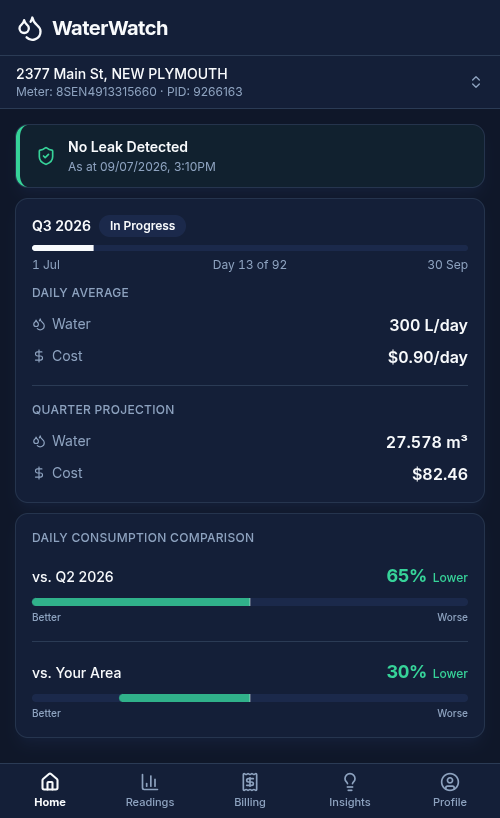500x818 pixels.
Task: Open the Insights lightbulb tab
Action: [350, 790]
